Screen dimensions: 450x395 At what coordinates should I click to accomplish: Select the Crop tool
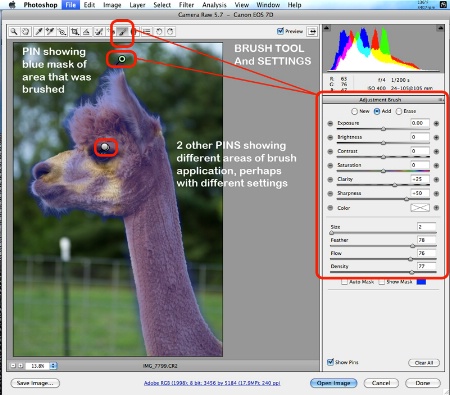(x=75, y=31)
